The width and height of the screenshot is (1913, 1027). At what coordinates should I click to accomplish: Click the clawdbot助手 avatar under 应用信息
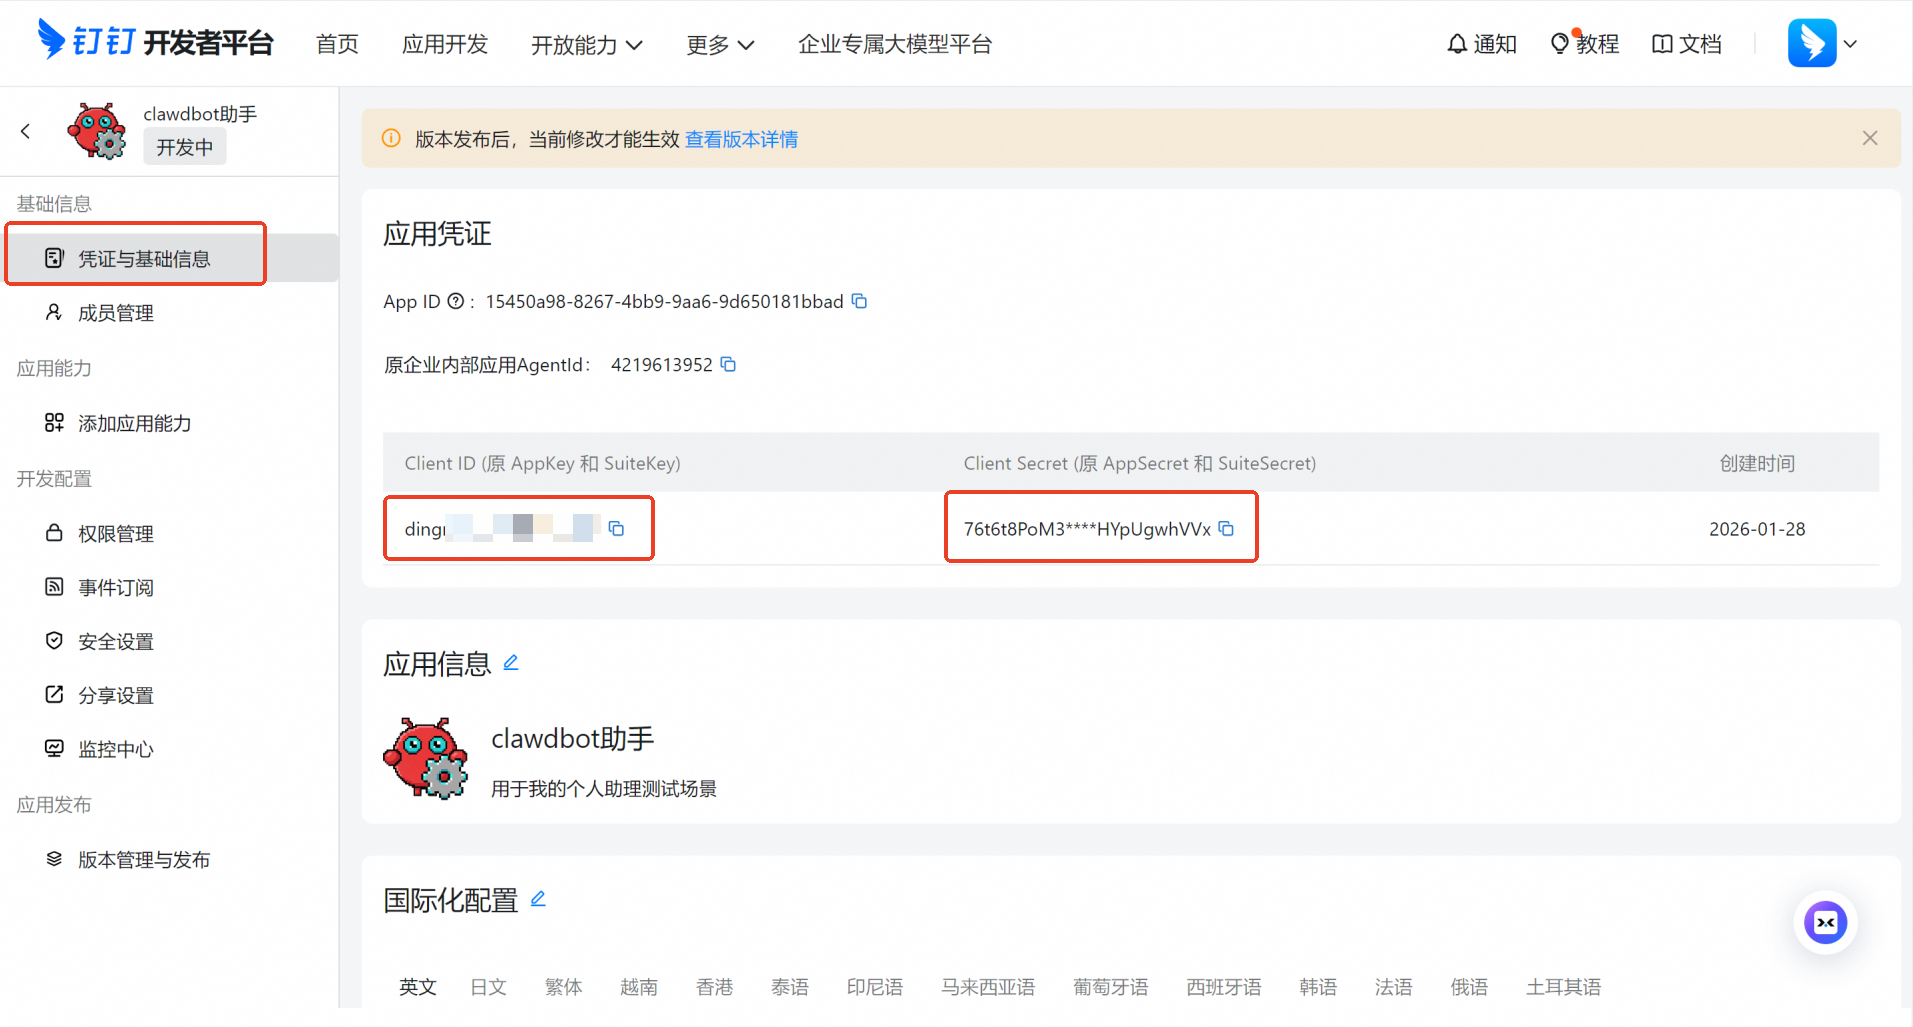[425, 758]
